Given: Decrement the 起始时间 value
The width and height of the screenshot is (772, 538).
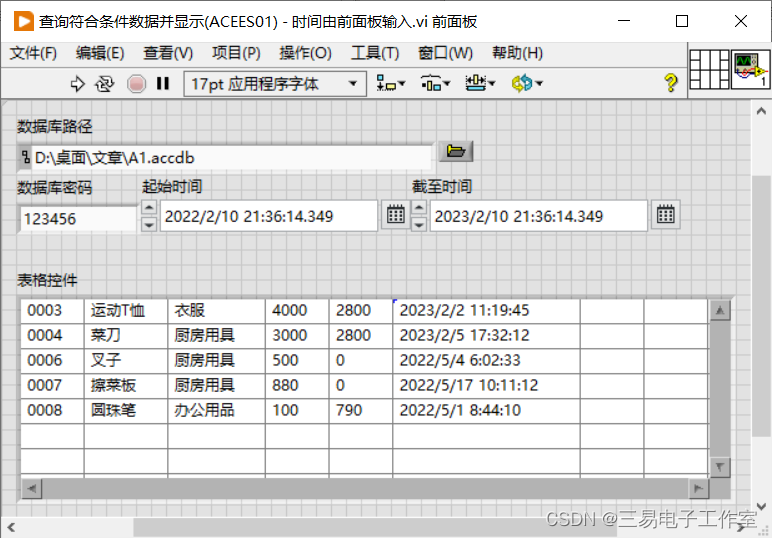Looking at the screenshot, I should point(149,225).
